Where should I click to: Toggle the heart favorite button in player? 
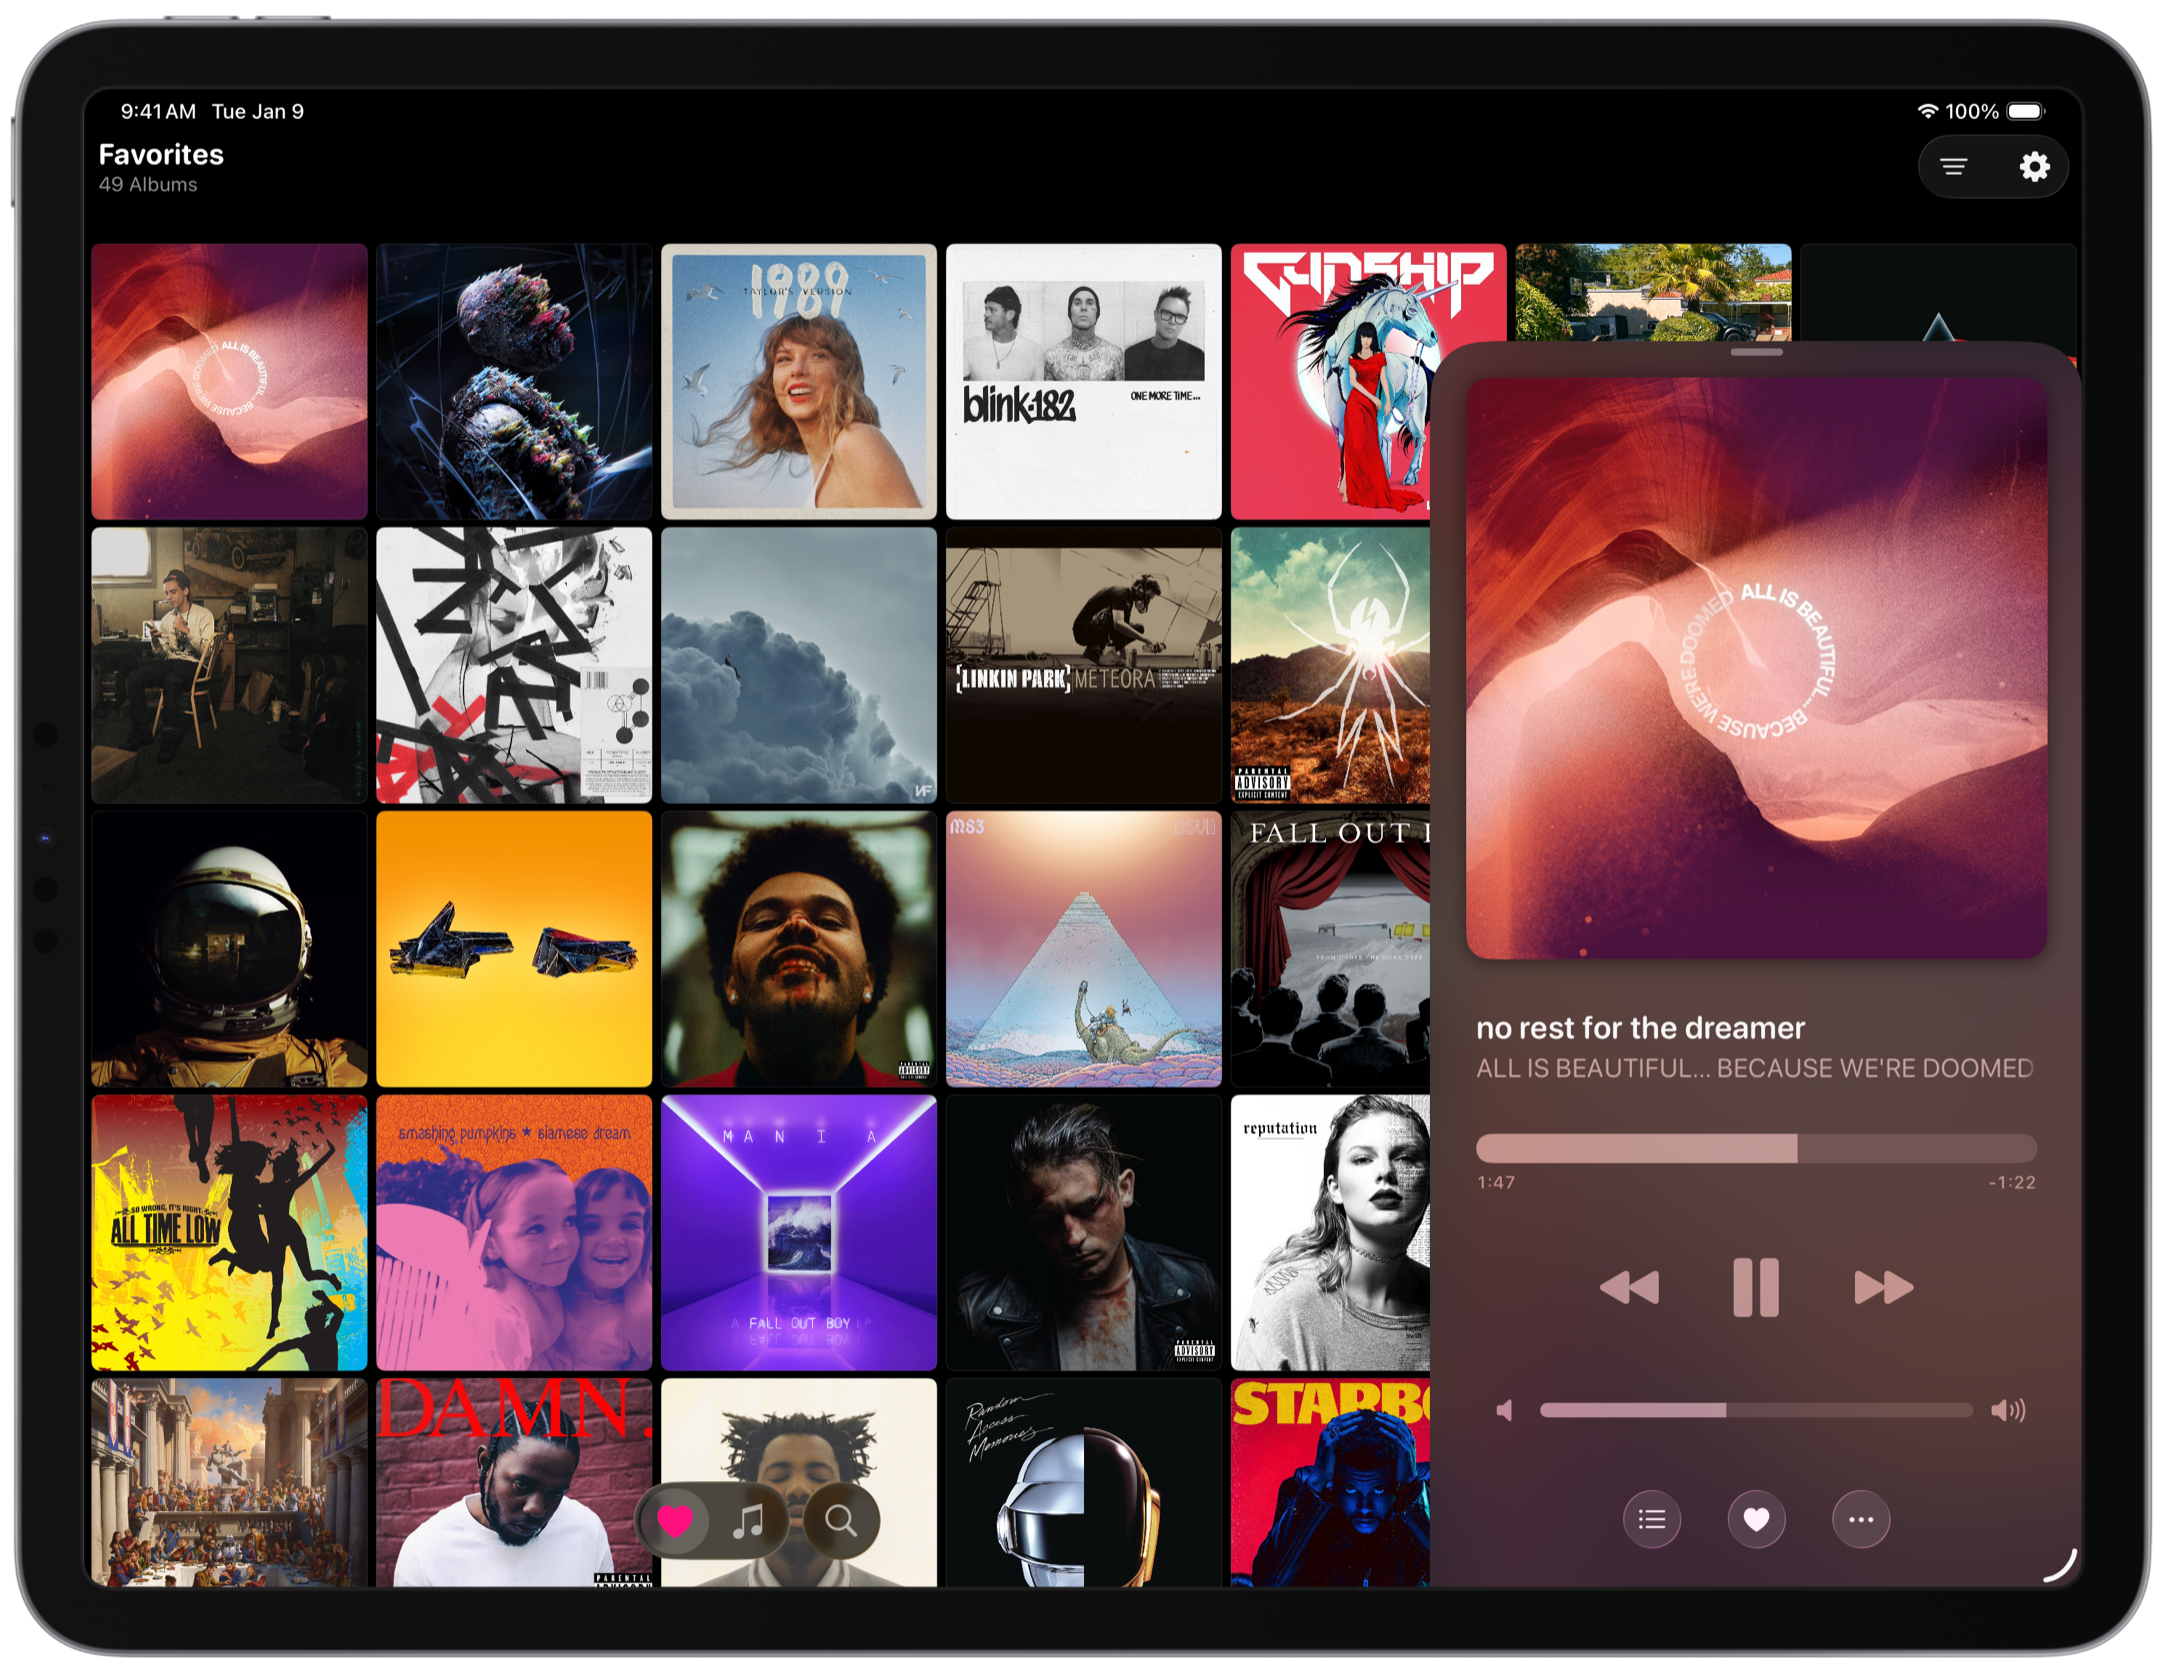(1756, 1520)
